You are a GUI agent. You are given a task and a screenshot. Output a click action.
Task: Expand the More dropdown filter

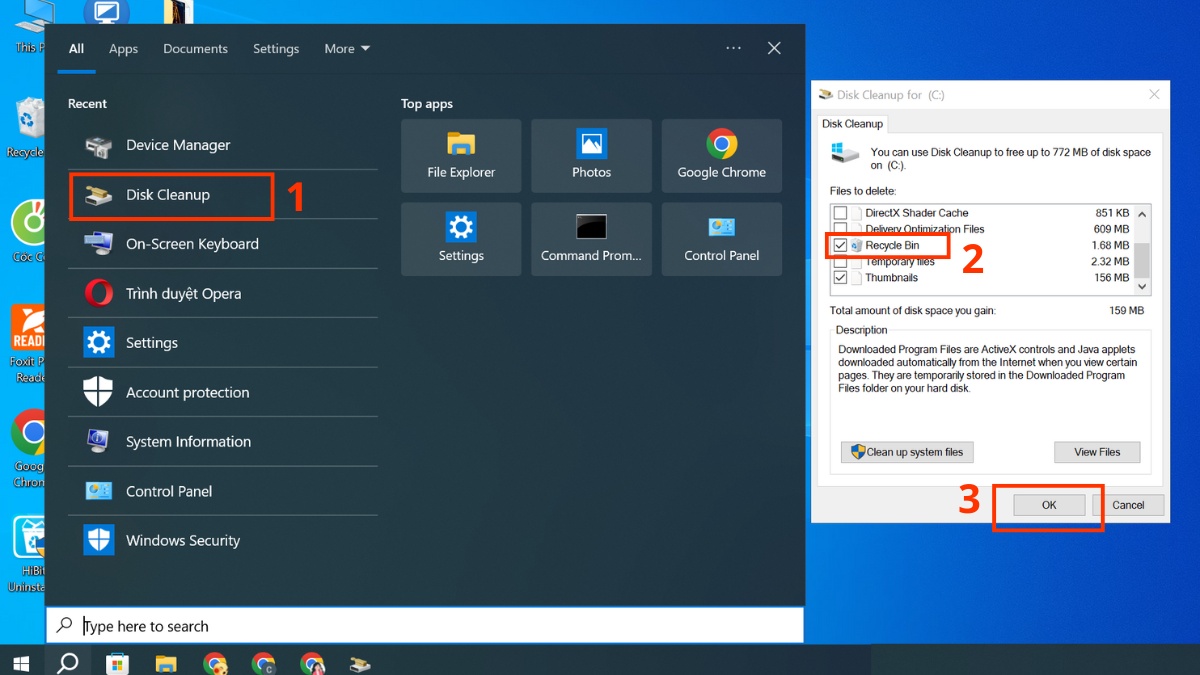tap(347, 49)
